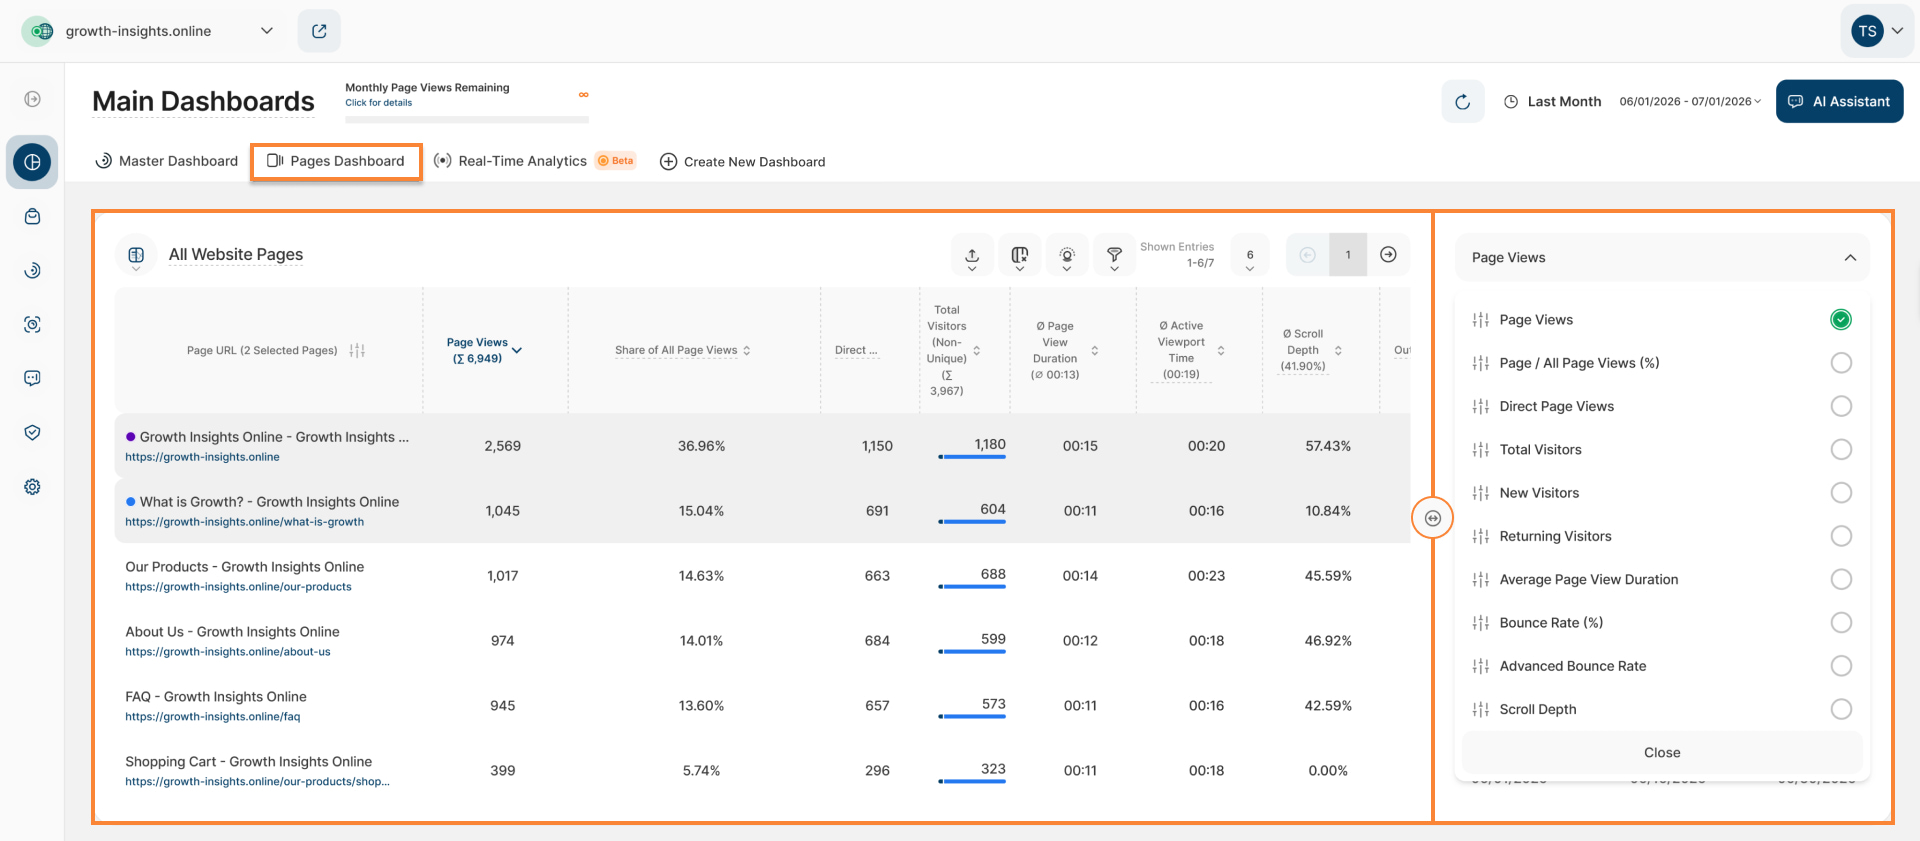
Task: Click the infinity symbol for page views remaining
Action: click(x=583, y=95)
